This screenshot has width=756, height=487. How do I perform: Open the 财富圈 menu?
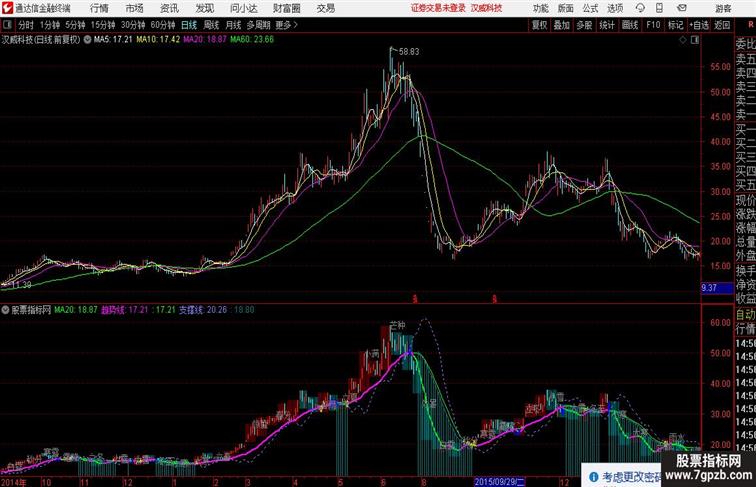[x=286, y=8]
